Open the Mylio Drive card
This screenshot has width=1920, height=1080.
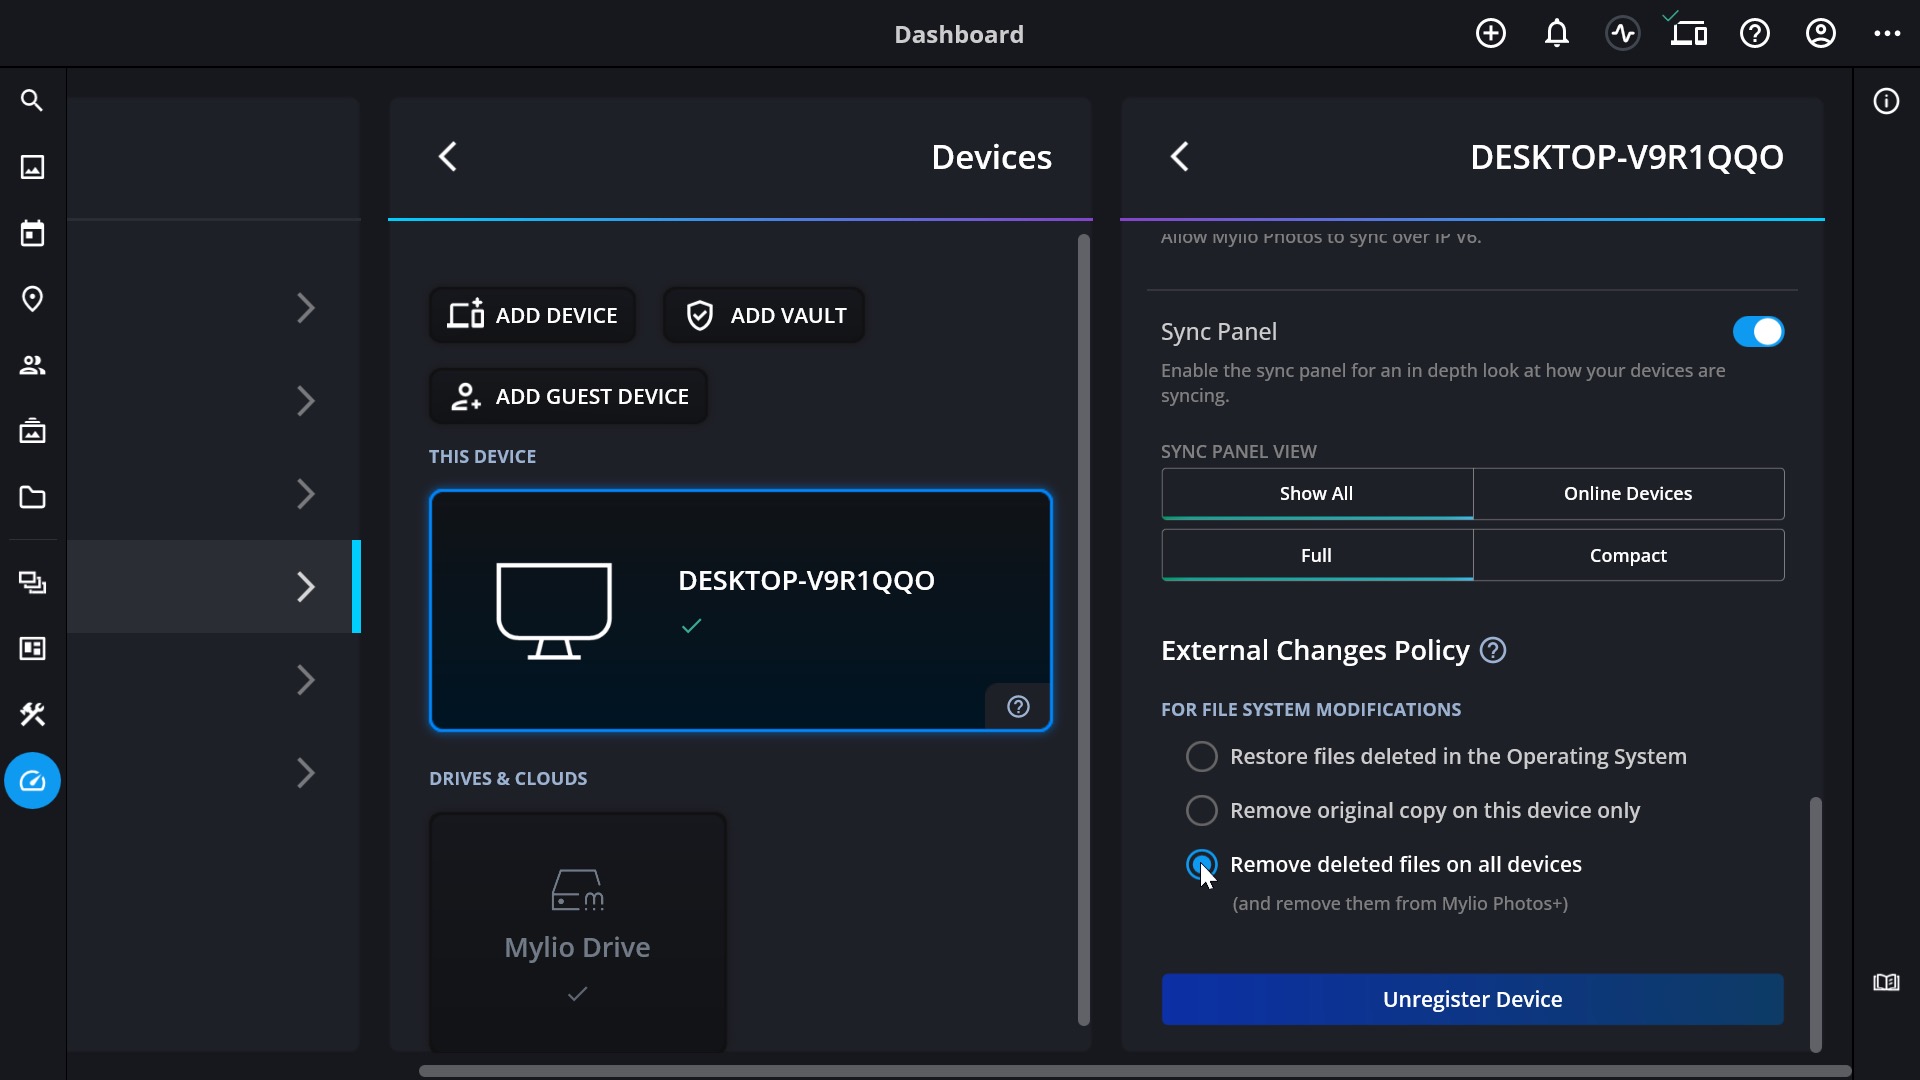(x=578, y=933)
